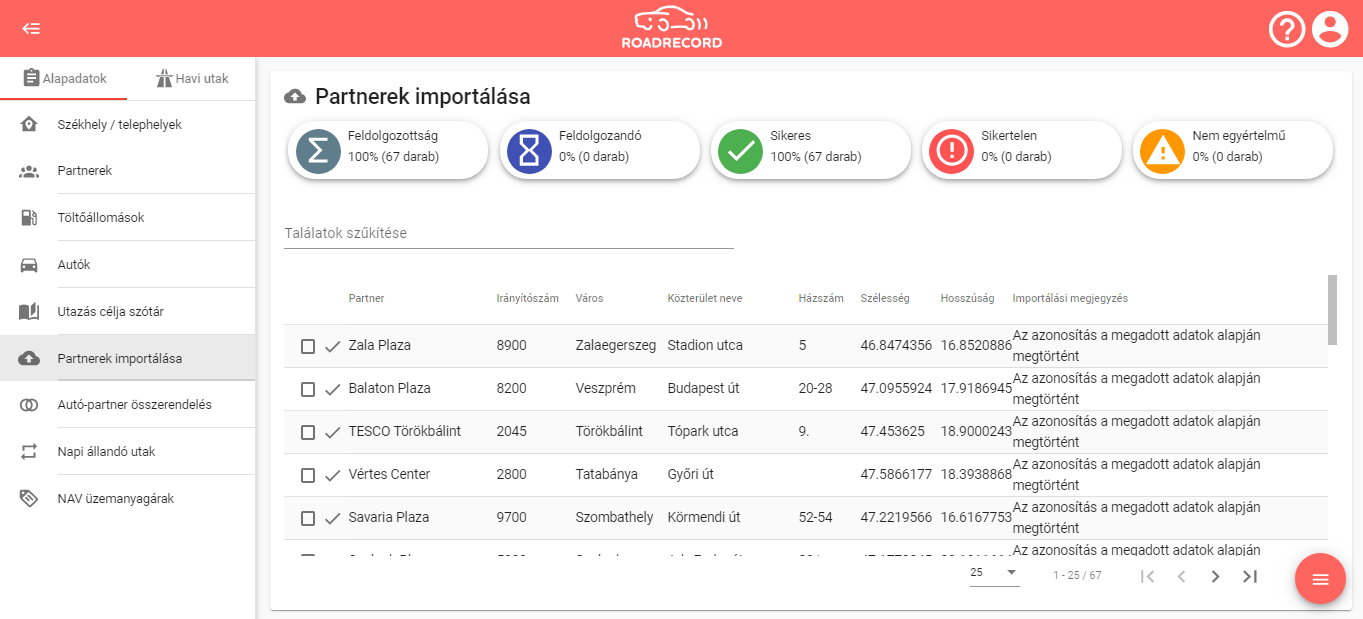Screen dimensions: 1363x619
Task: Go to the previous page of results
Action: 1181,576
